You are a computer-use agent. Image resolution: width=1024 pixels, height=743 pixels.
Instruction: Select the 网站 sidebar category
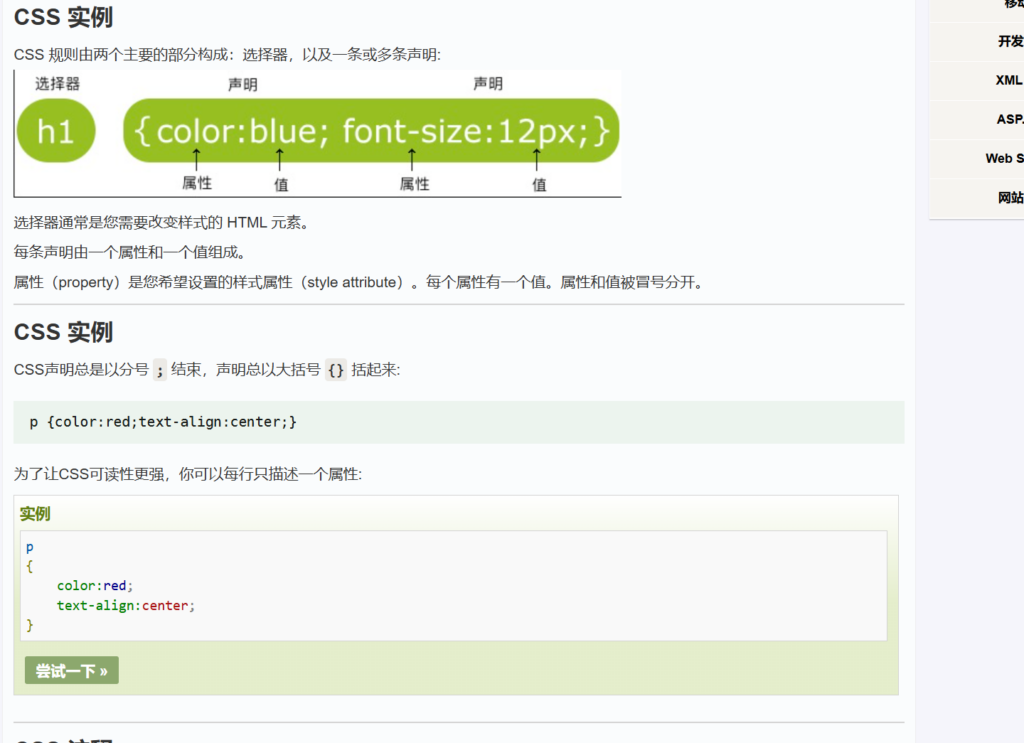[x=1010, y=198]
